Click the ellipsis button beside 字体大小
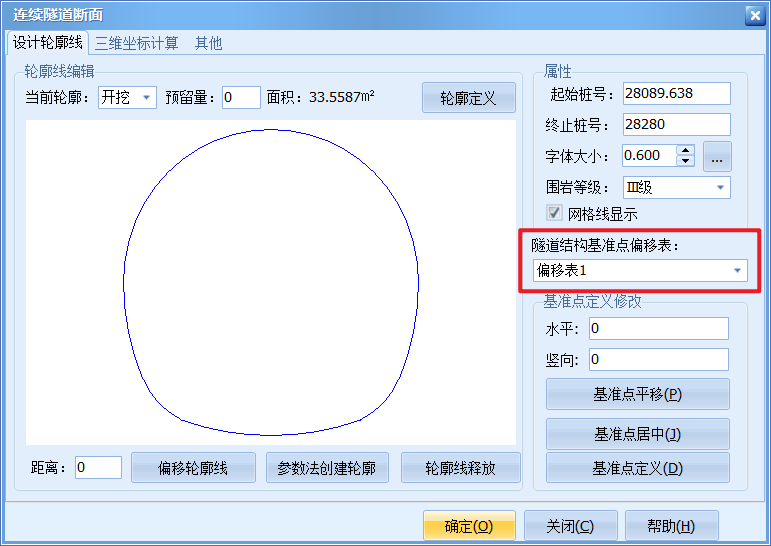 [x=717, y=156]
